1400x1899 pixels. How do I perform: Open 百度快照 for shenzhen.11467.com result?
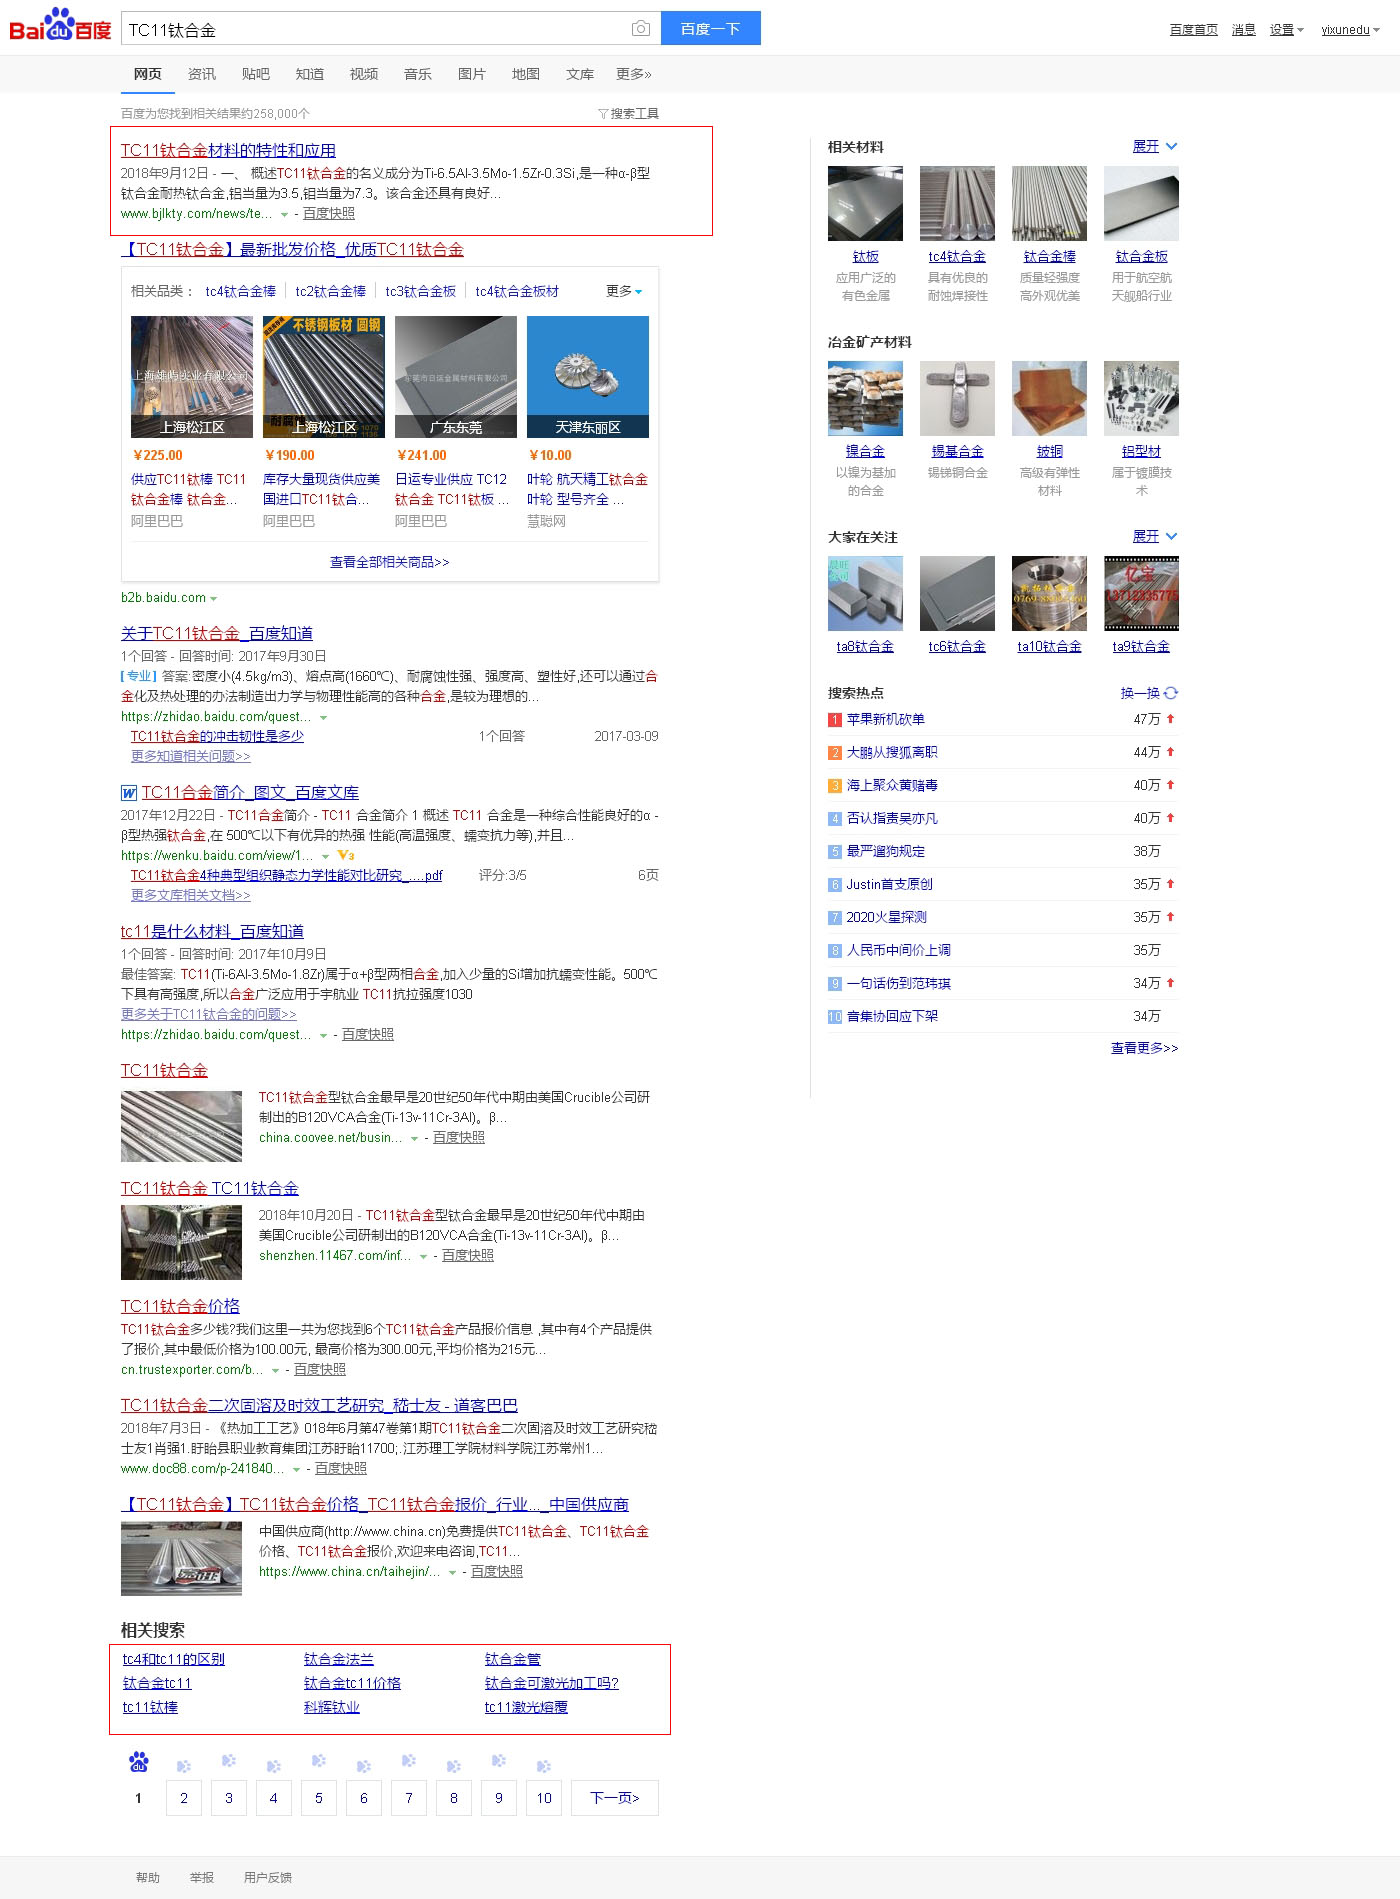468,1255
